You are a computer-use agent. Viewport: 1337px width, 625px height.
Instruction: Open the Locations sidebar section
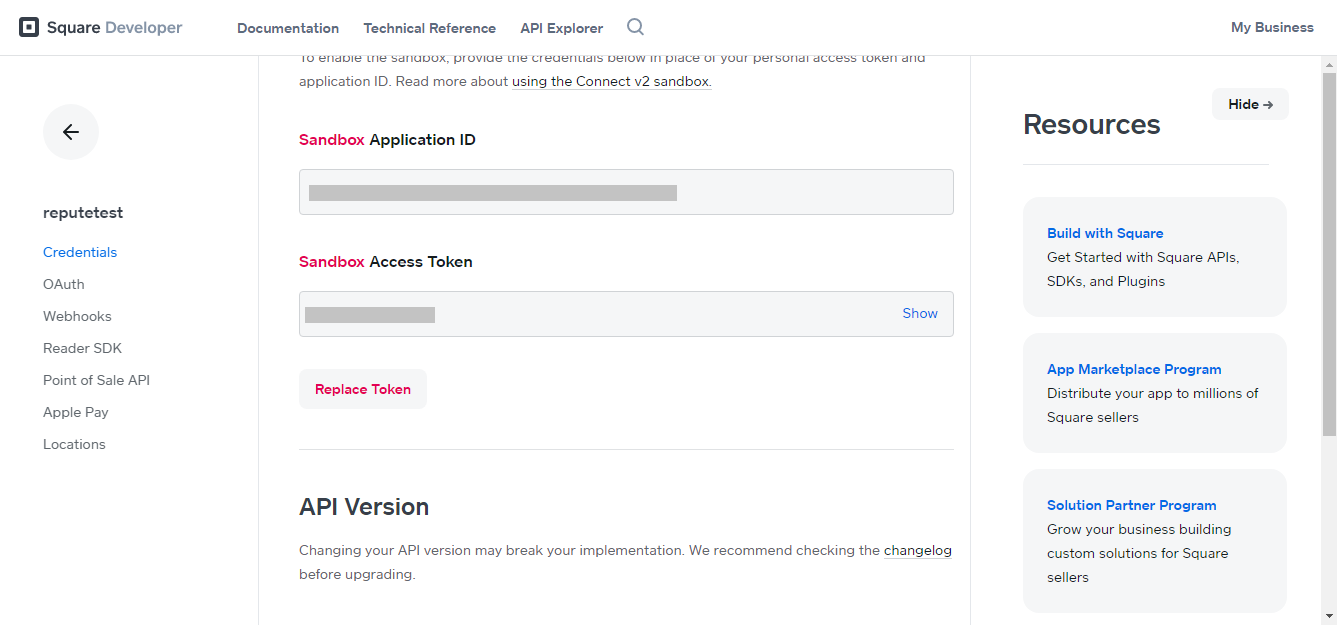pyautogui.click(x=74, y=444)
